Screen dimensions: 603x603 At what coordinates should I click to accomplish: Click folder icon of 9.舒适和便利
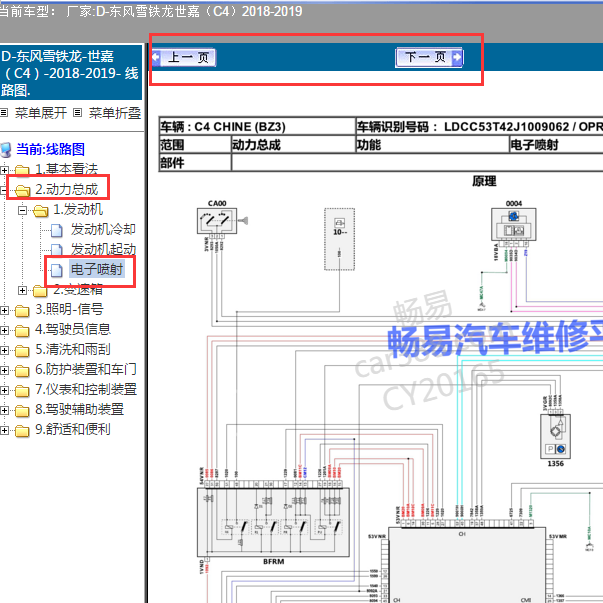click(x=22, y=430)
